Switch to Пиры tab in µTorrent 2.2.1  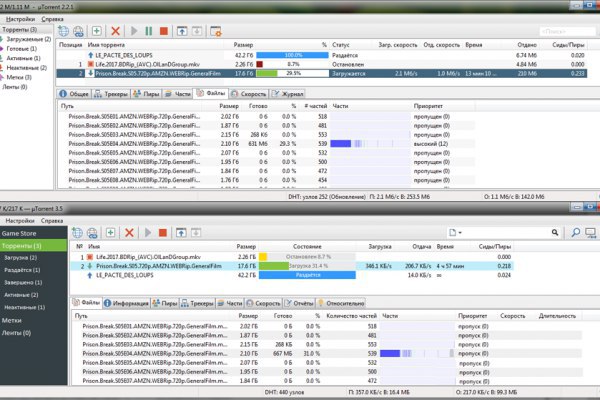click(x=146, y=93)
